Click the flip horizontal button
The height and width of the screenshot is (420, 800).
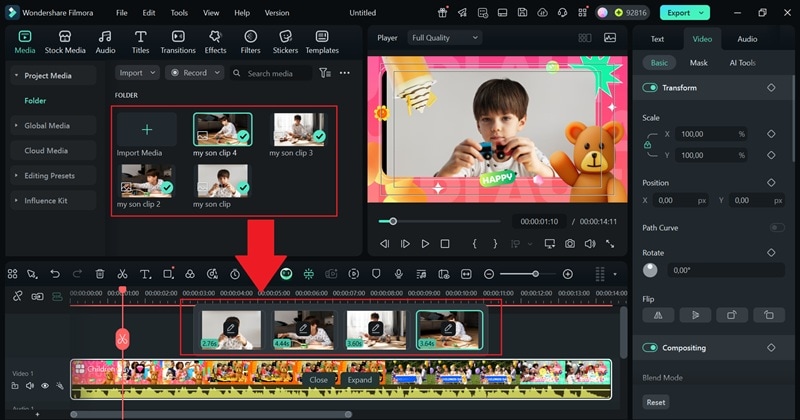tap(658, 315)
